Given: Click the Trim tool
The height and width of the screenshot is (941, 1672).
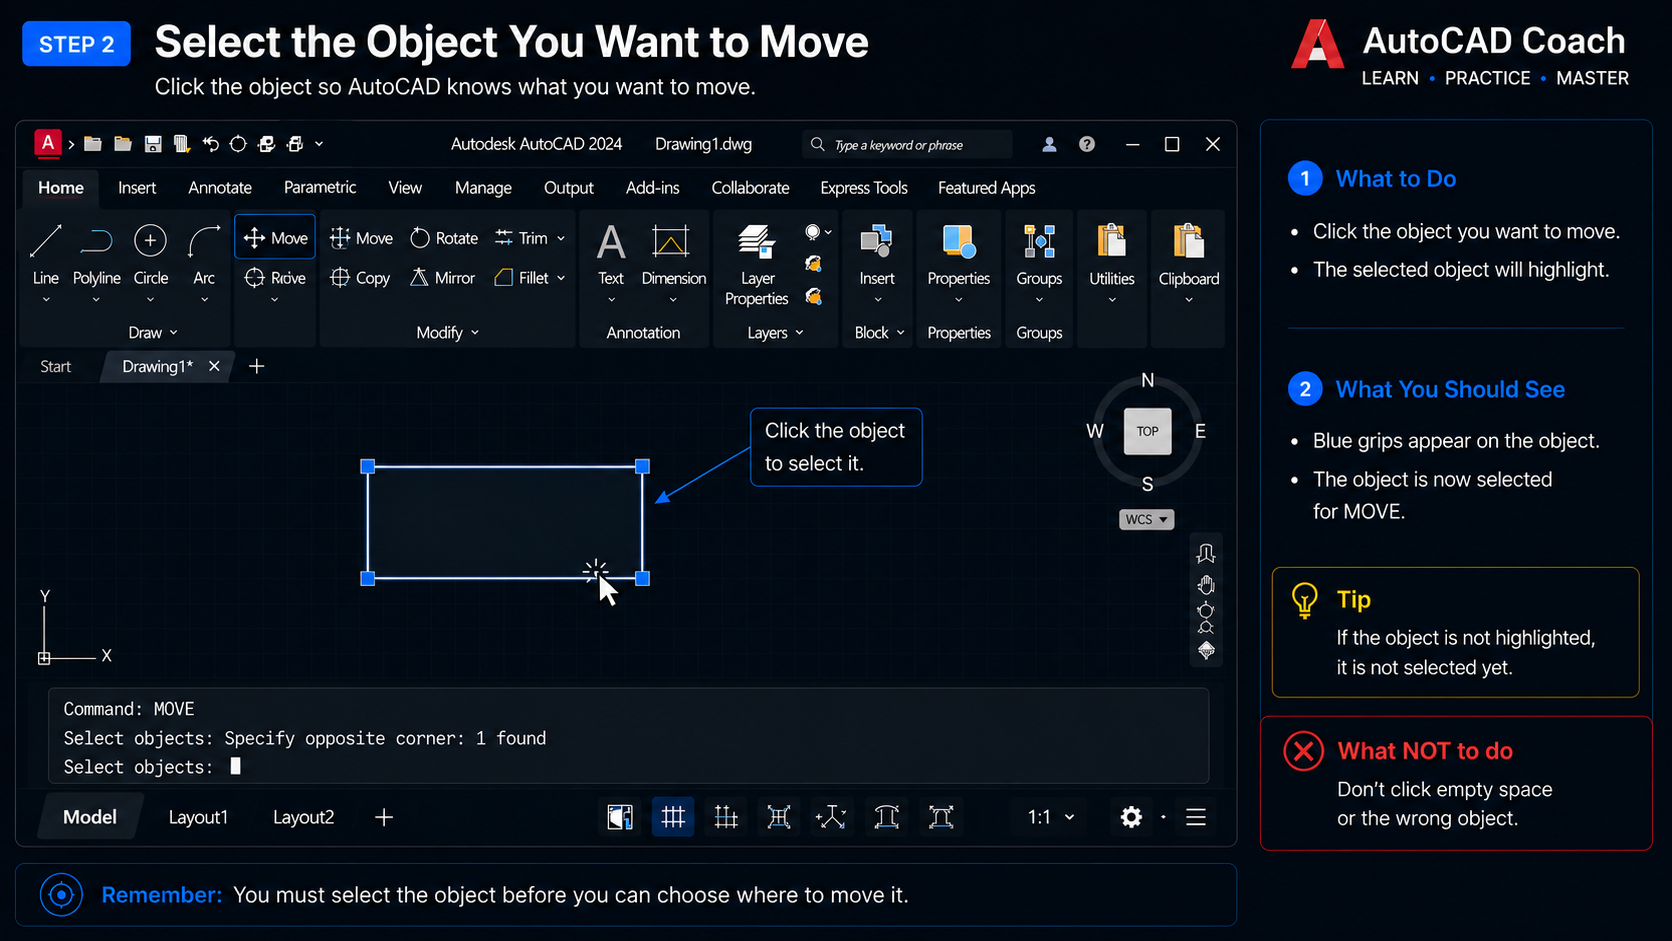Looking at the screenshot, I should click(521, 238).
